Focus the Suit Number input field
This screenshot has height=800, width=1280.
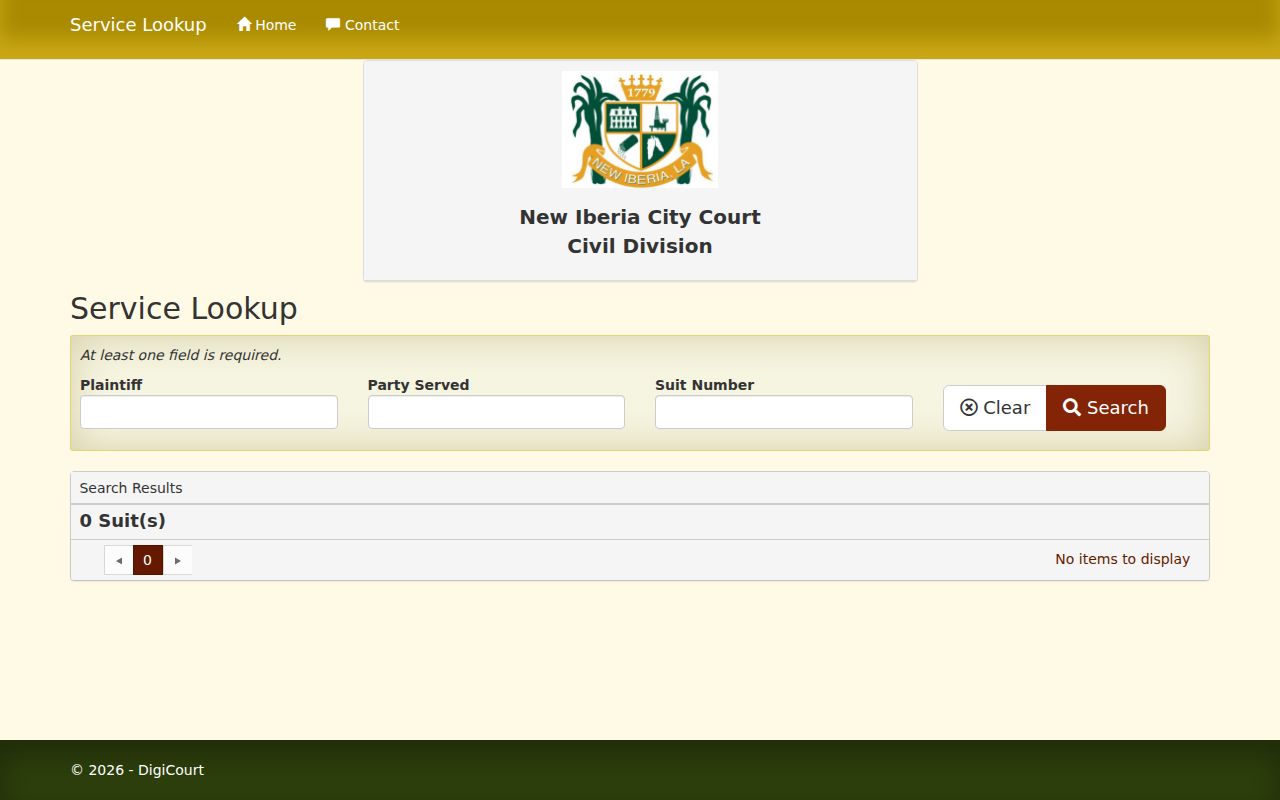784,412
